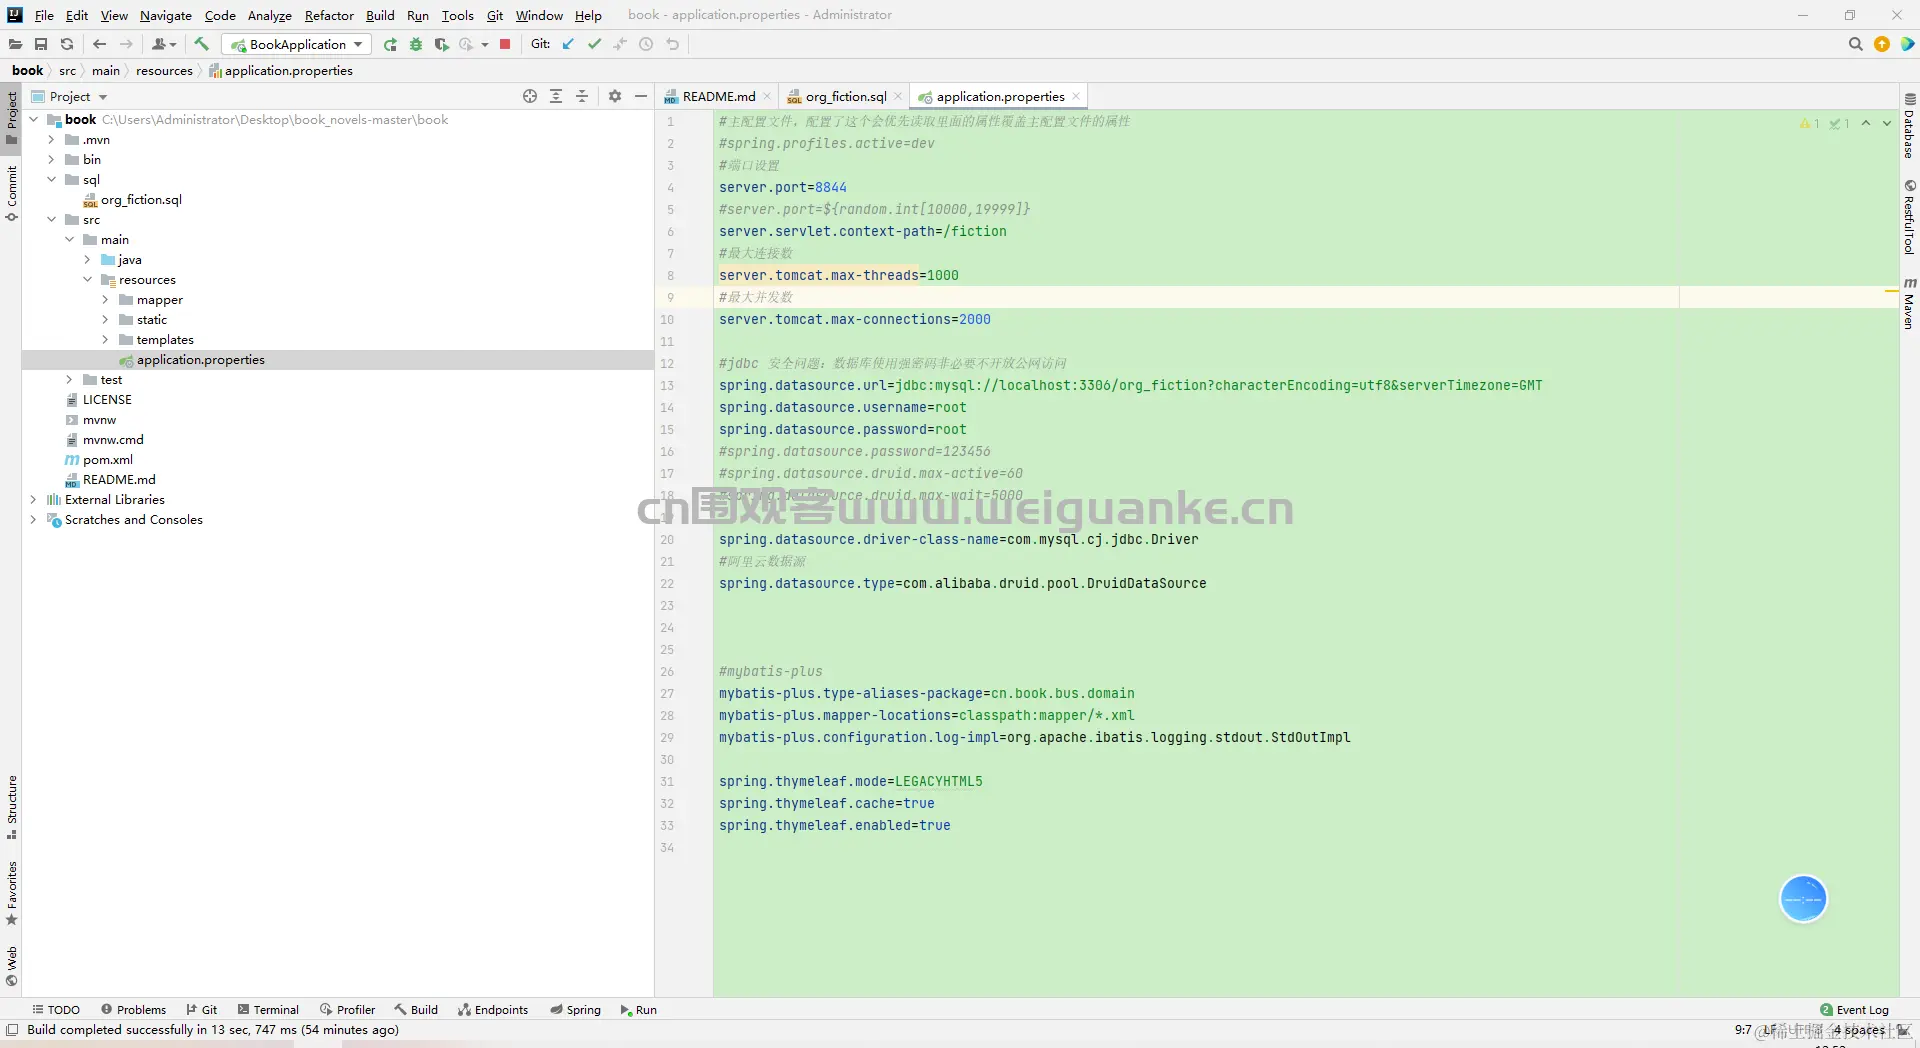Screen dimensions: 1920x1048
Task: Close the application.properties tab
Action: 1076,96
